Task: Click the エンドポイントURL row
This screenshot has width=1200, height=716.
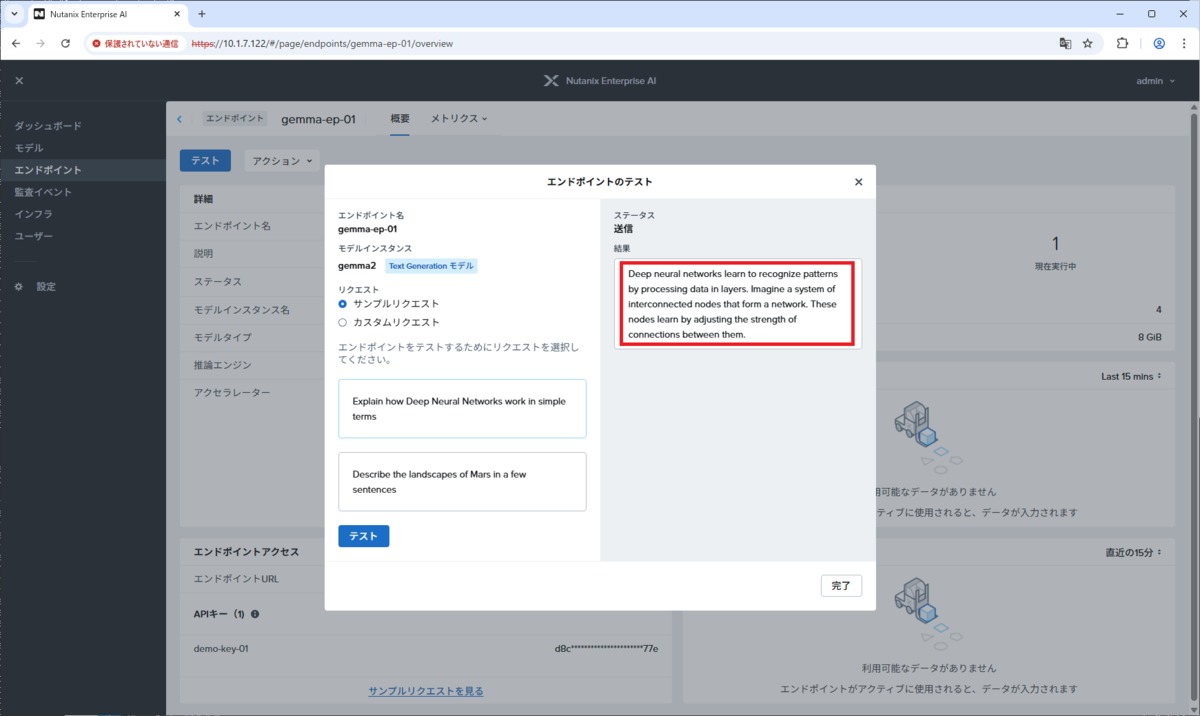Action: click(x=426, y=578)
